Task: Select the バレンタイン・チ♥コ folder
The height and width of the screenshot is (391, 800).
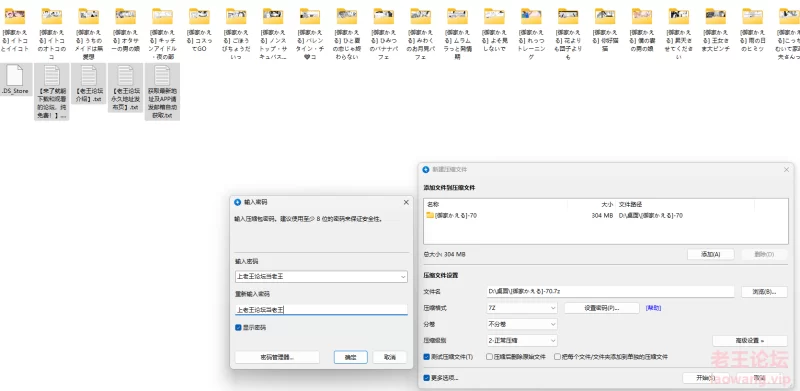Action: tap(310, 33)
